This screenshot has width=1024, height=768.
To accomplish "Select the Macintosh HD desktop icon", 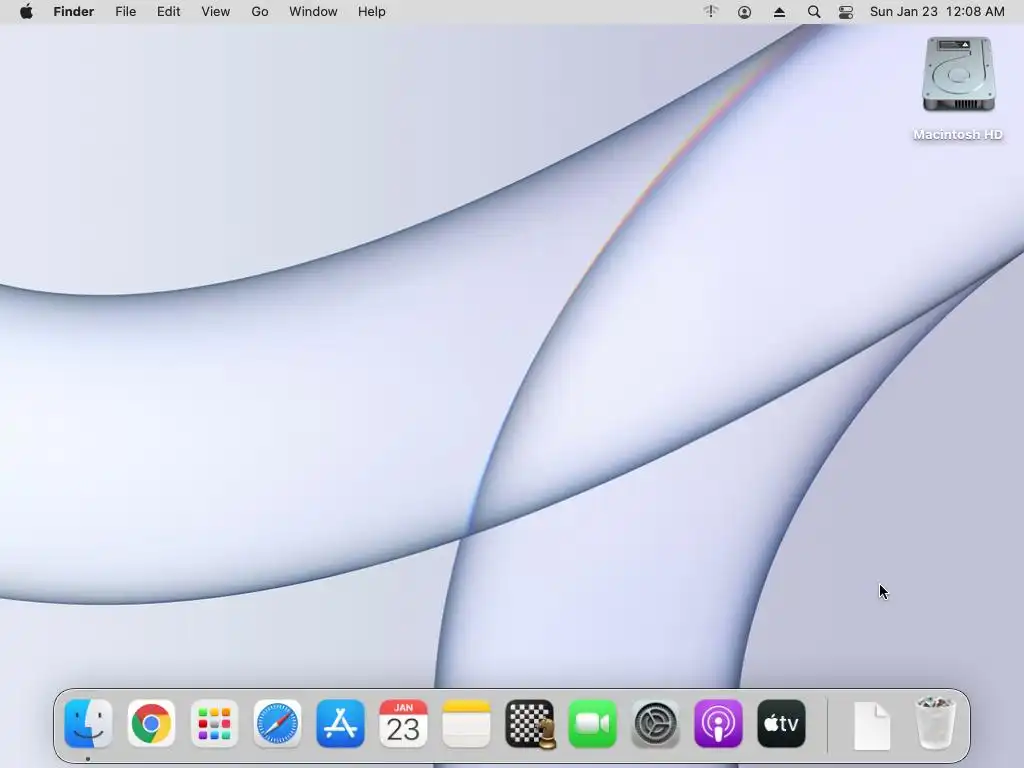I will (x=958, y=74).
